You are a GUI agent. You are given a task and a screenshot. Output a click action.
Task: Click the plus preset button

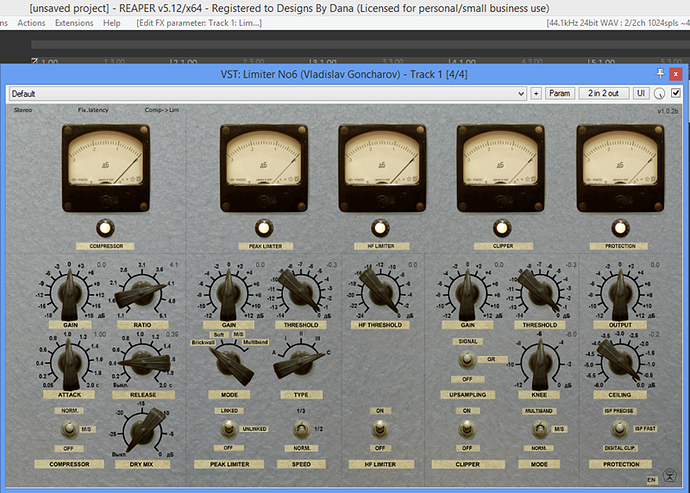tap(536, 93)
